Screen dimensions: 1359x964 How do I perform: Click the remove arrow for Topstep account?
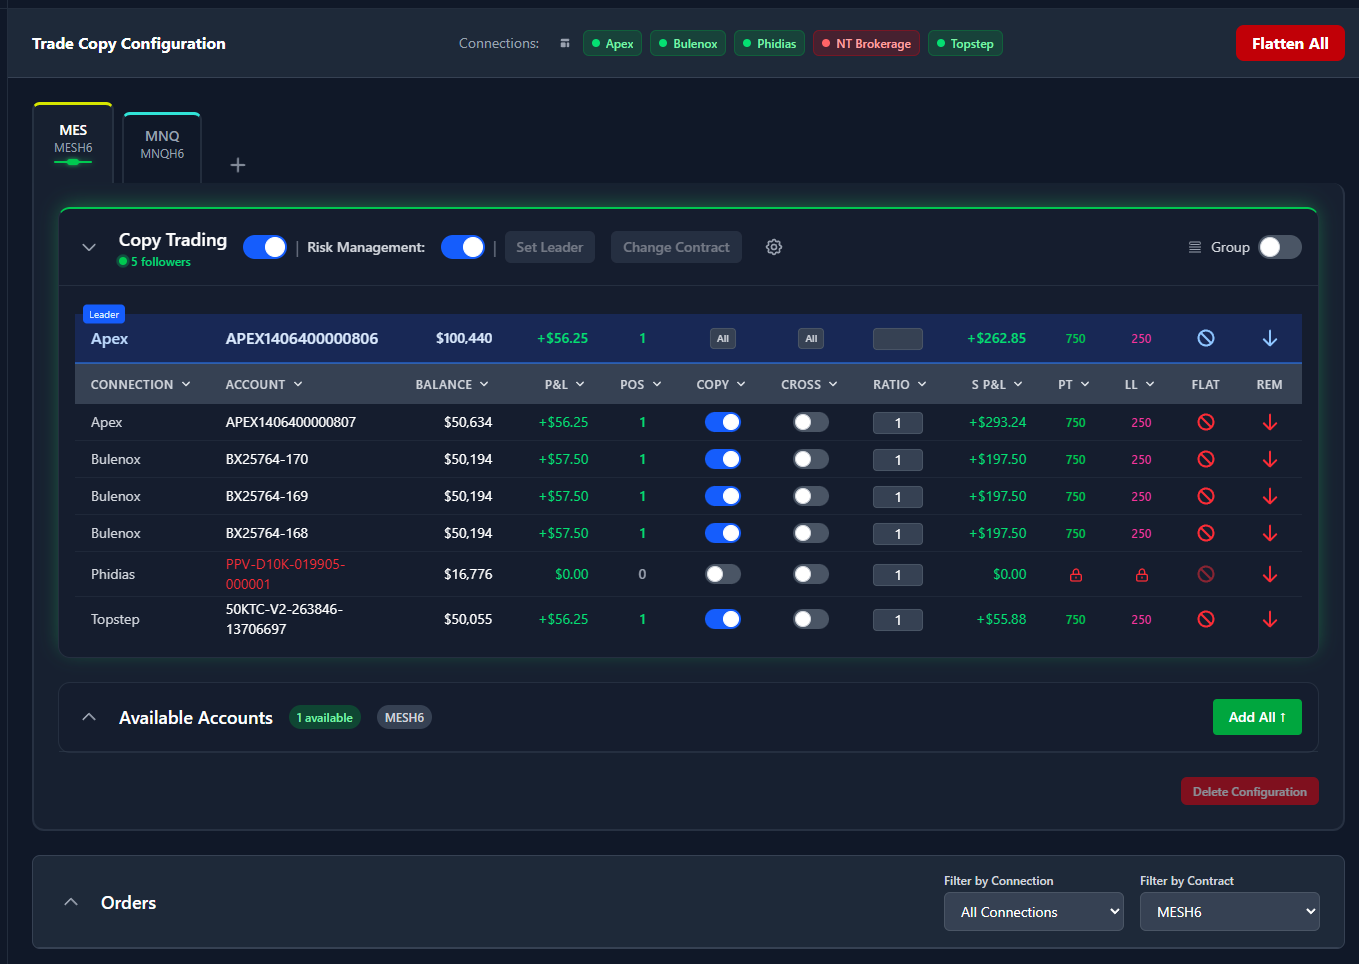(1269, 619)
